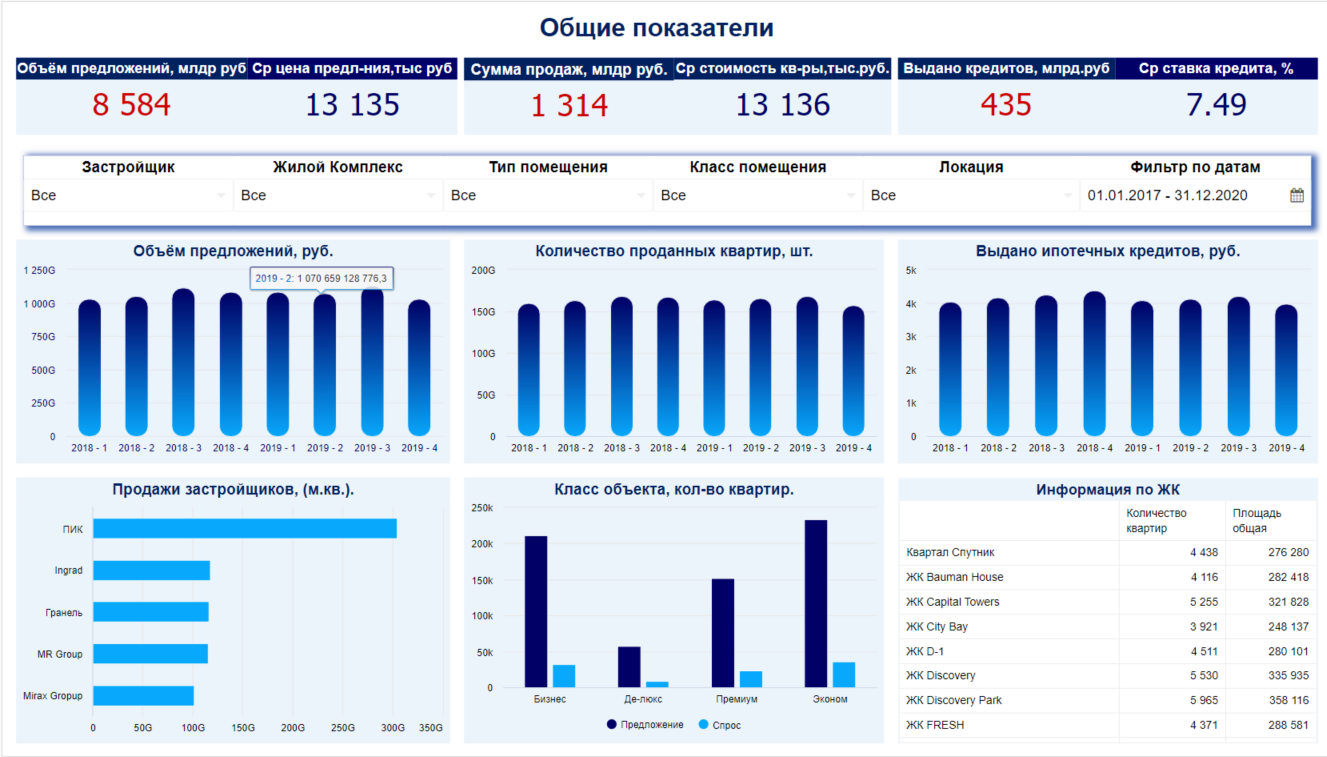Click the 2018 - 4 bar in mortgage loans chart
Image resolution: width=1327 pixels, height=757 pixels.
tap(1094, 364)
